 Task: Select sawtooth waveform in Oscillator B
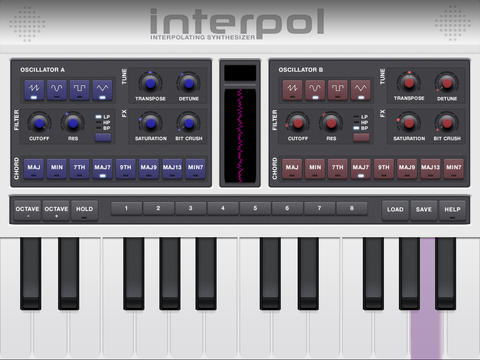(292, 90)
